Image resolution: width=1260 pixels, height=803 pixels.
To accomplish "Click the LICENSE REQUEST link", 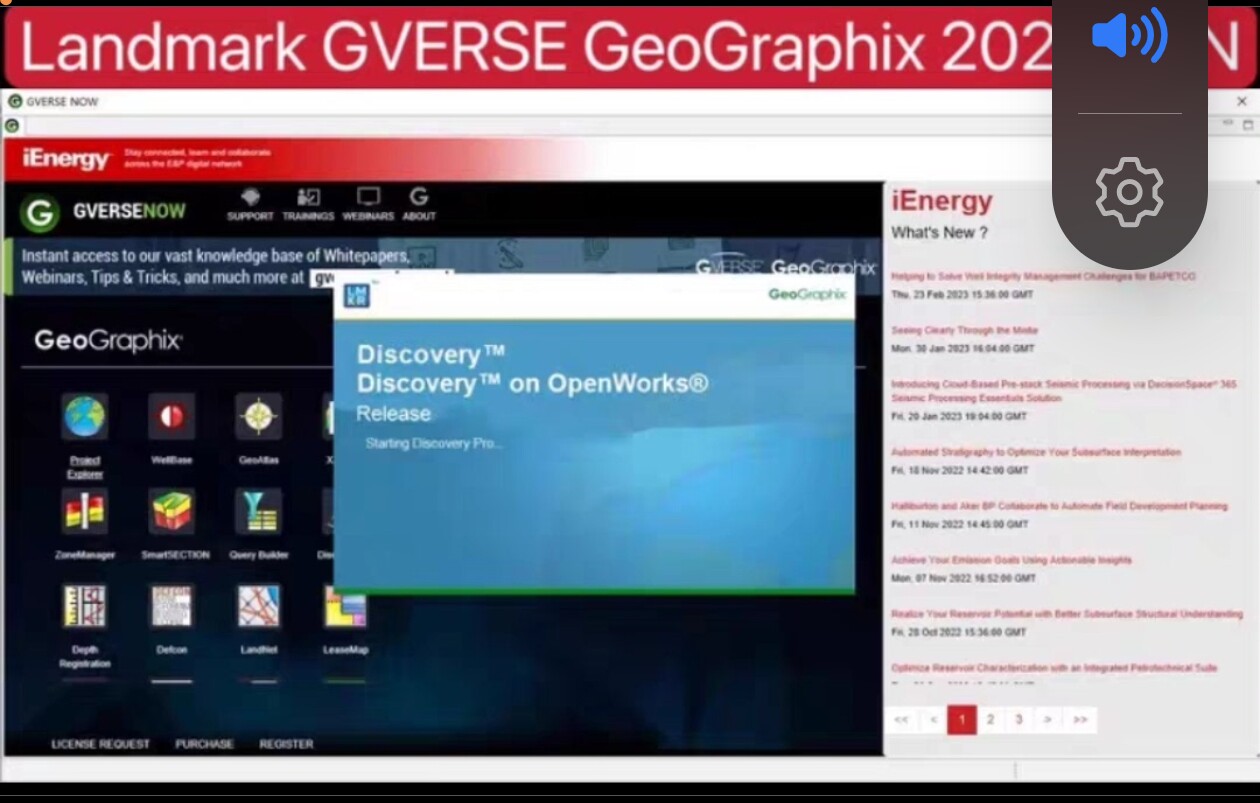I will pos(101,744).
